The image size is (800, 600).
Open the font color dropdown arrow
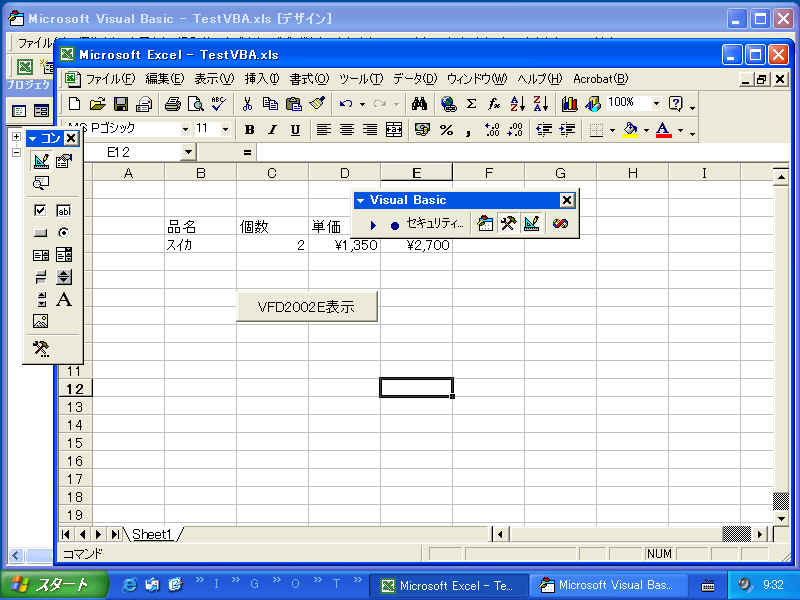(x=680, y=130)
